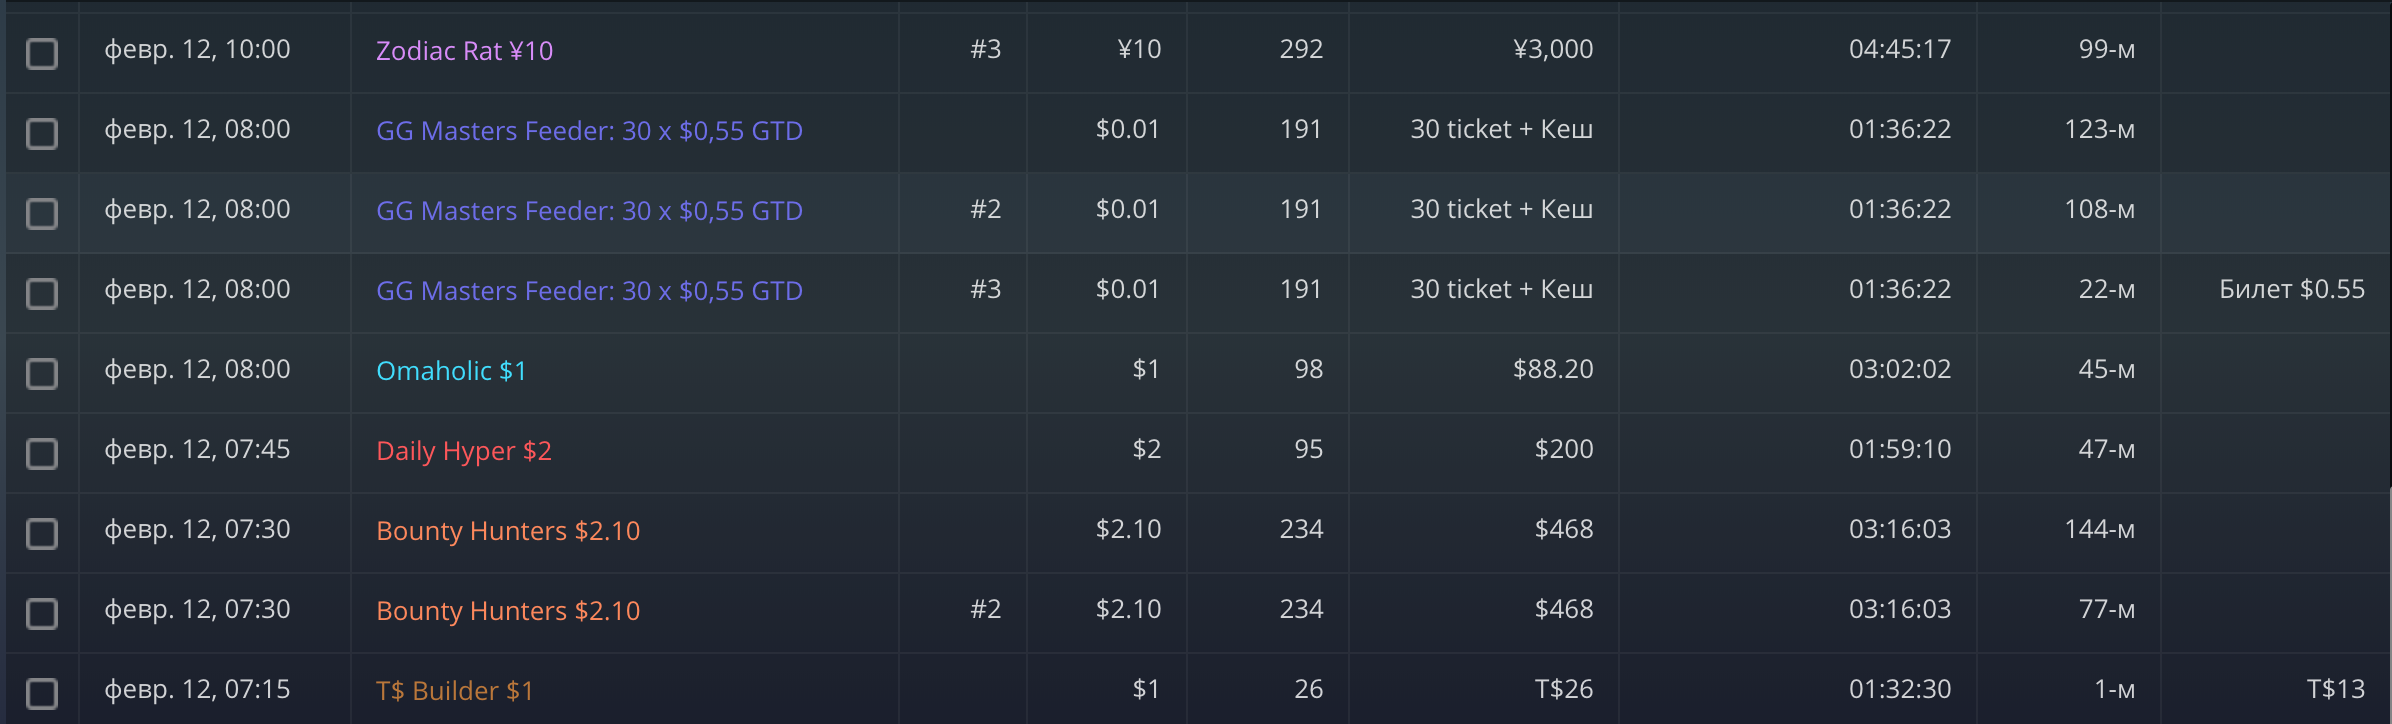The height and width of the screenshot is (724, 2392).
Task: Select the Bounty Hunters $2.10 #2 checkbox
Action: [x=42, y=613]
